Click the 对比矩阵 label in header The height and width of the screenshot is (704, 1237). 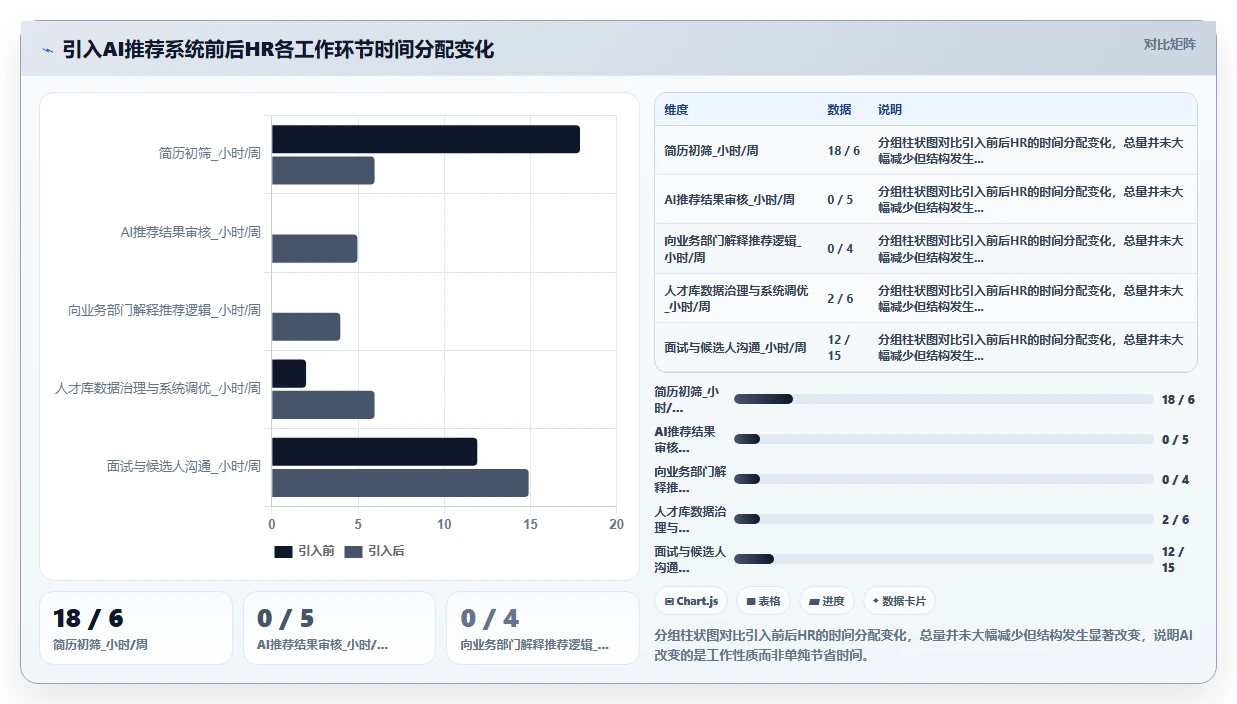(1169, 44)
